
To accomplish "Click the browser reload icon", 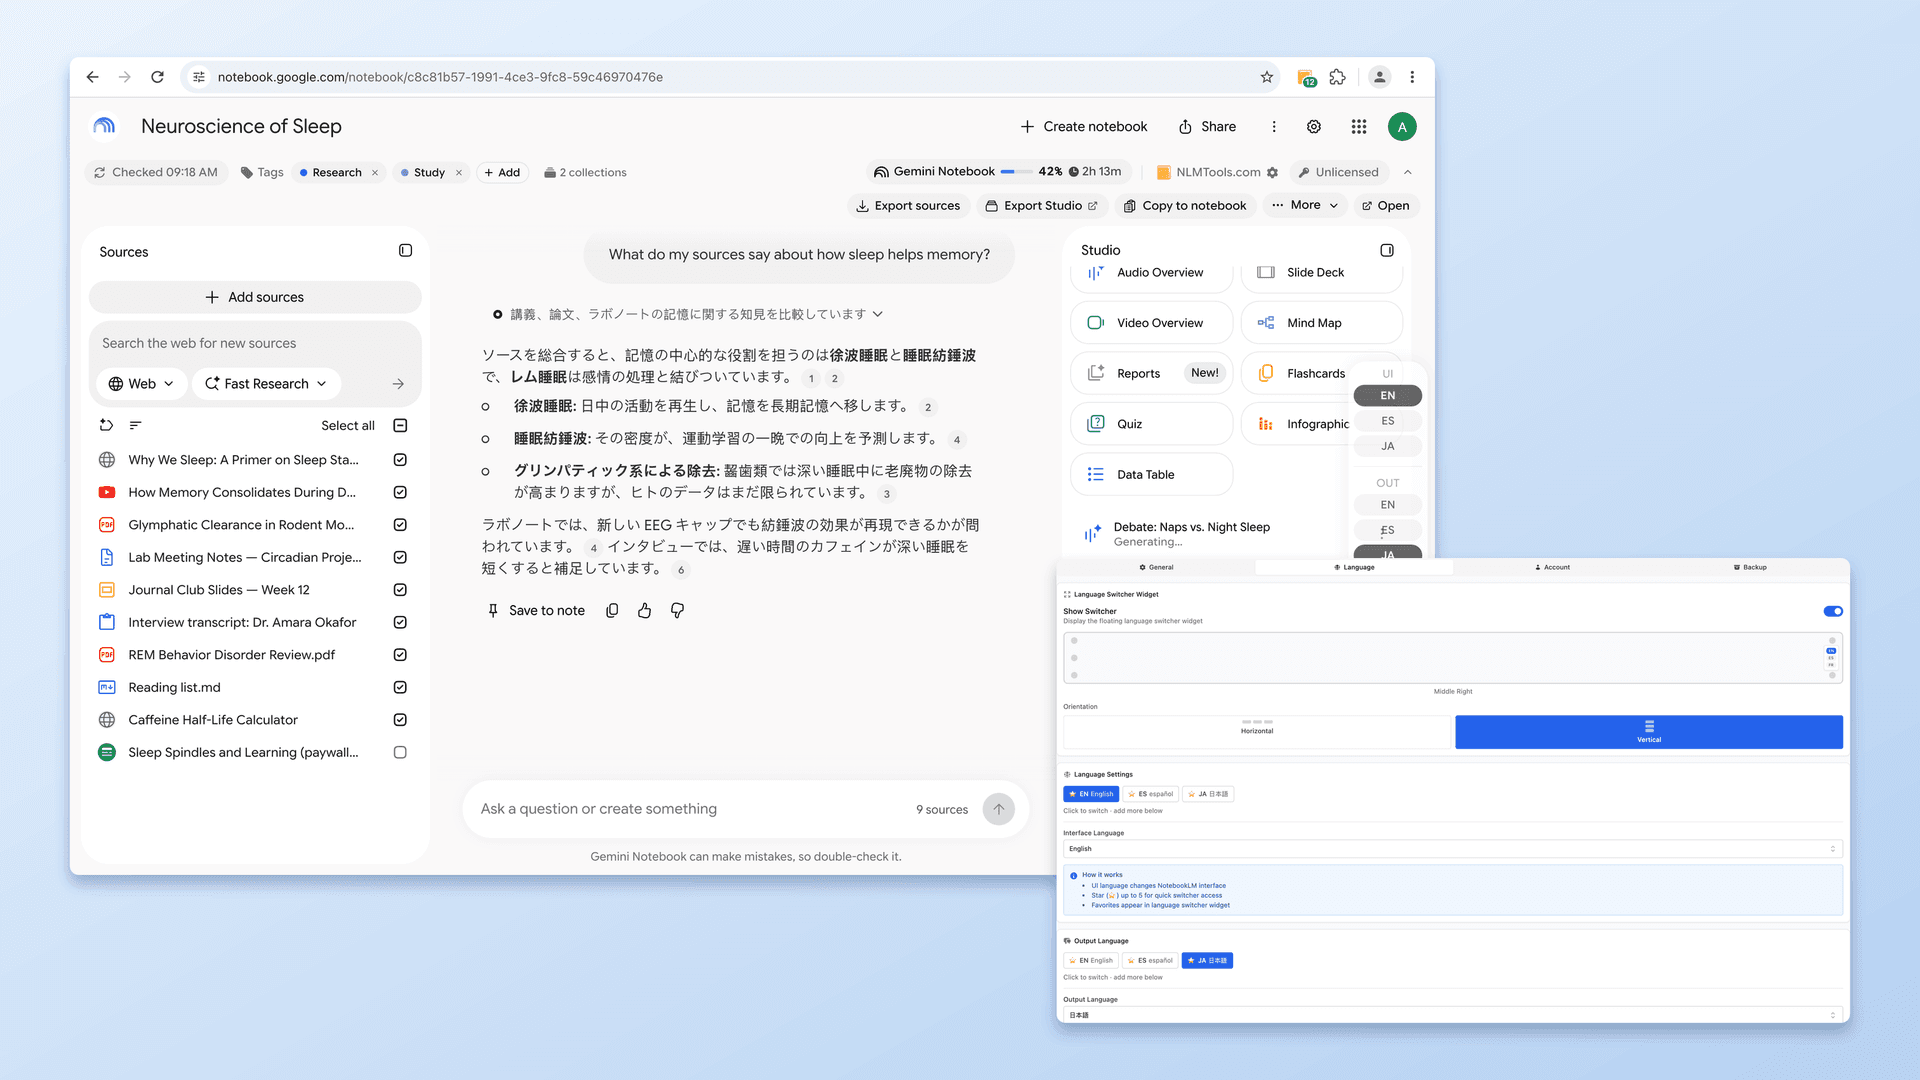I will click(x=157, y=77).
